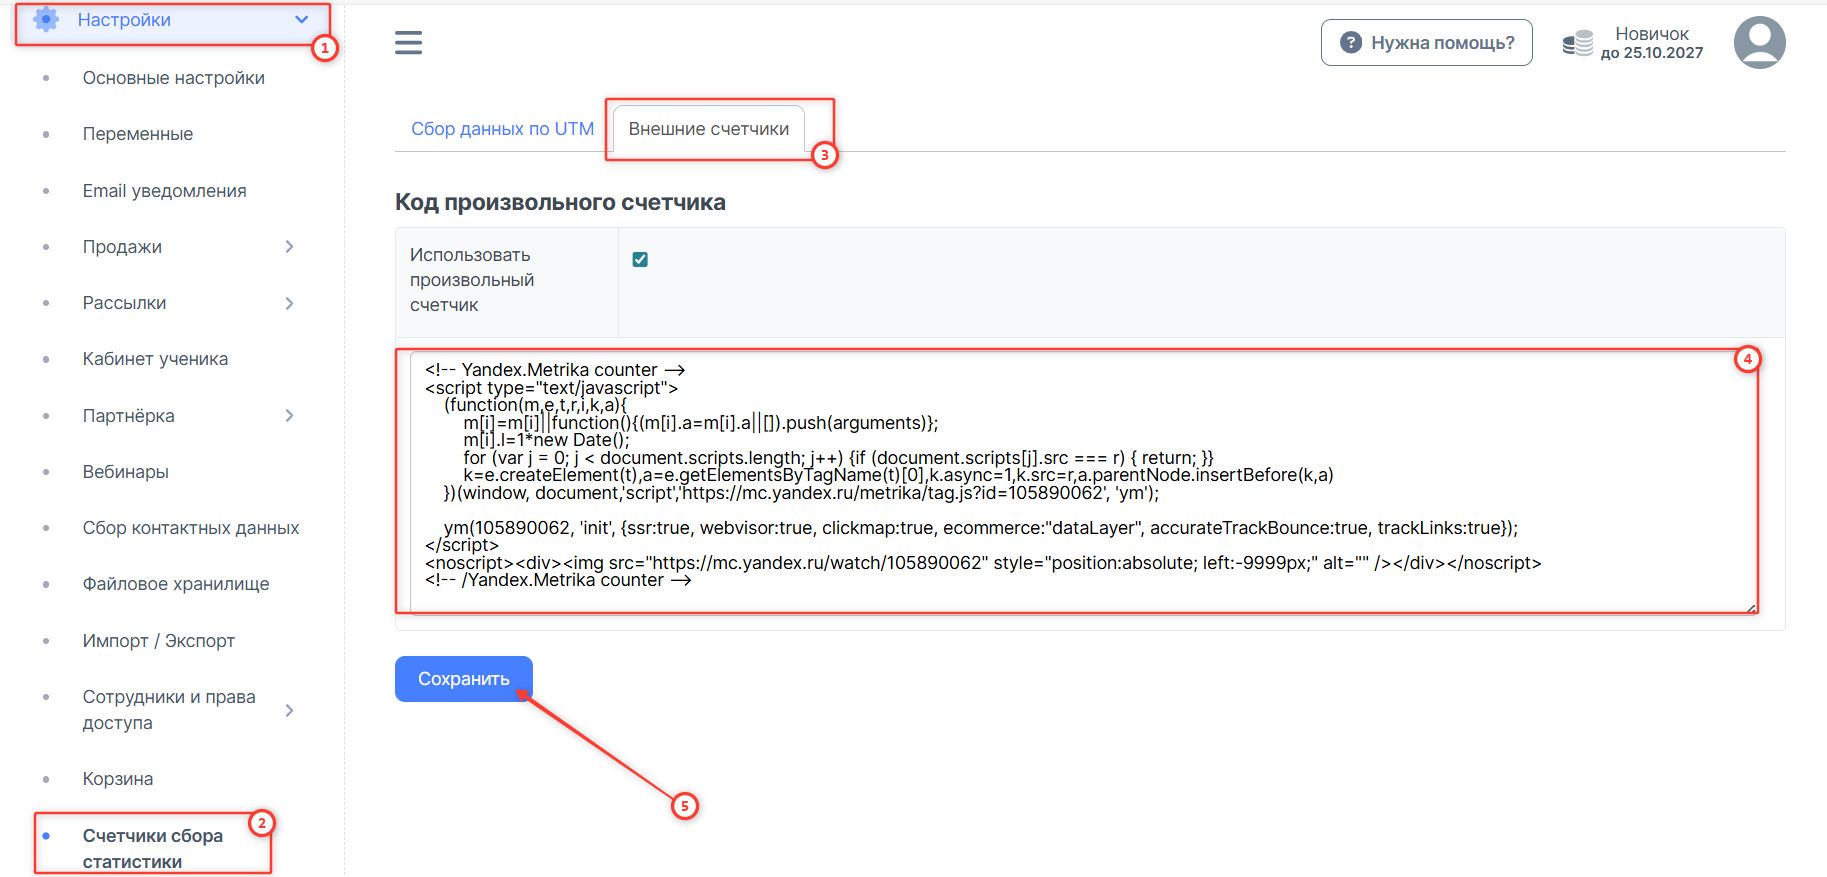Select the Внешние счетчики tab
1827x877 pixels.
pos(708,129)
